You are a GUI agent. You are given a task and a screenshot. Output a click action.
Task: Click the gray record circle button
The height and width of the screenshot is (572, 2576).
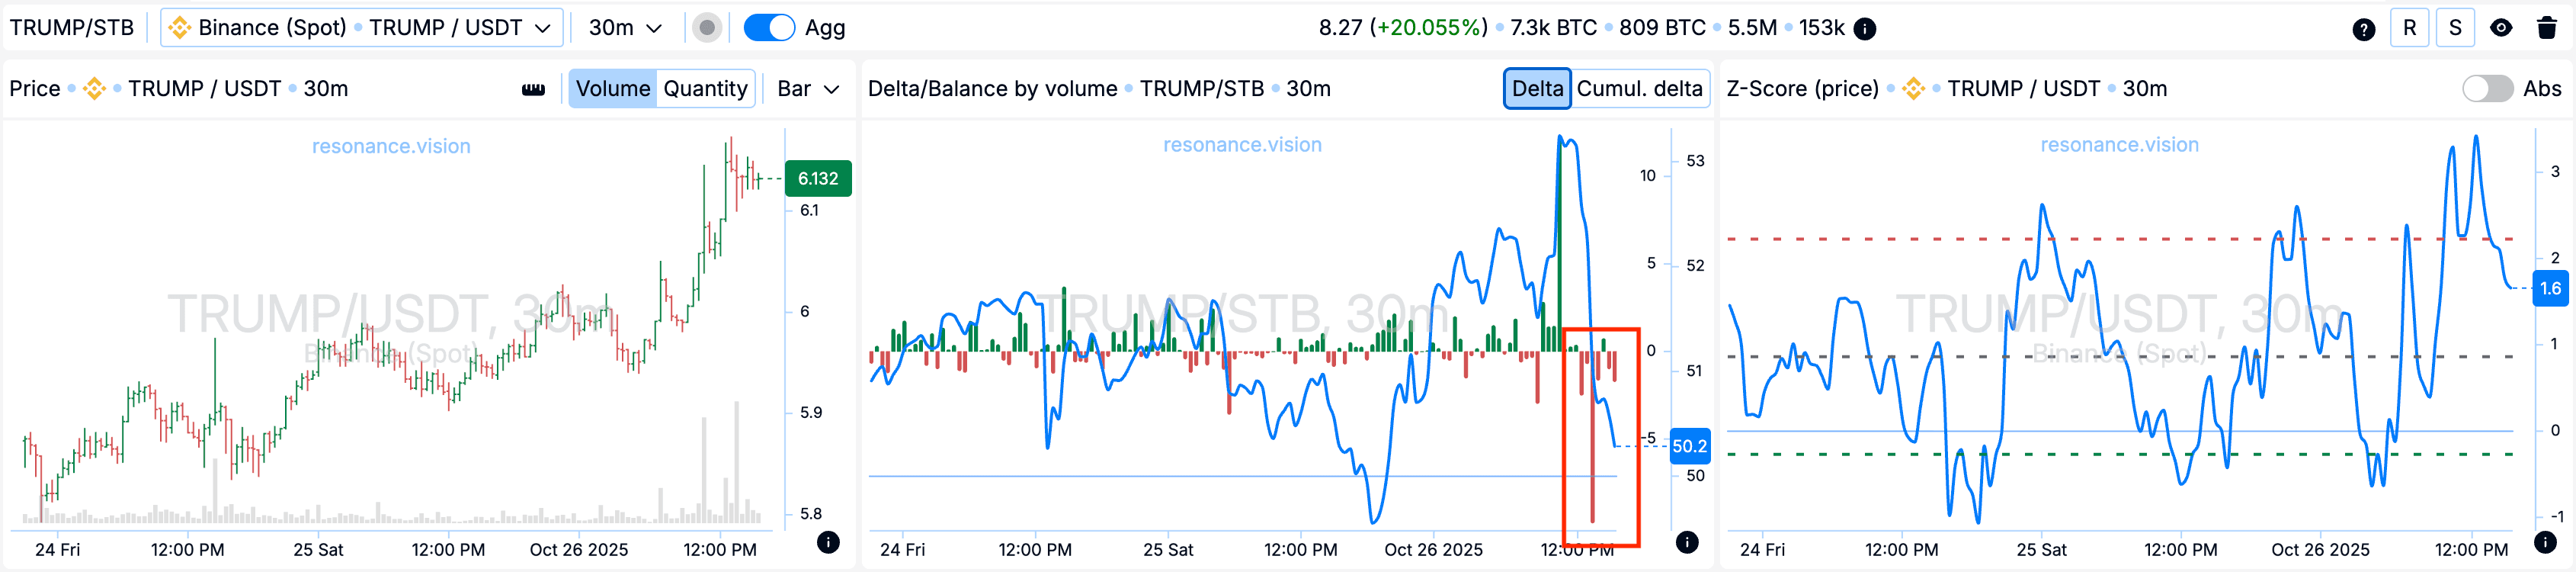(707, 28)
